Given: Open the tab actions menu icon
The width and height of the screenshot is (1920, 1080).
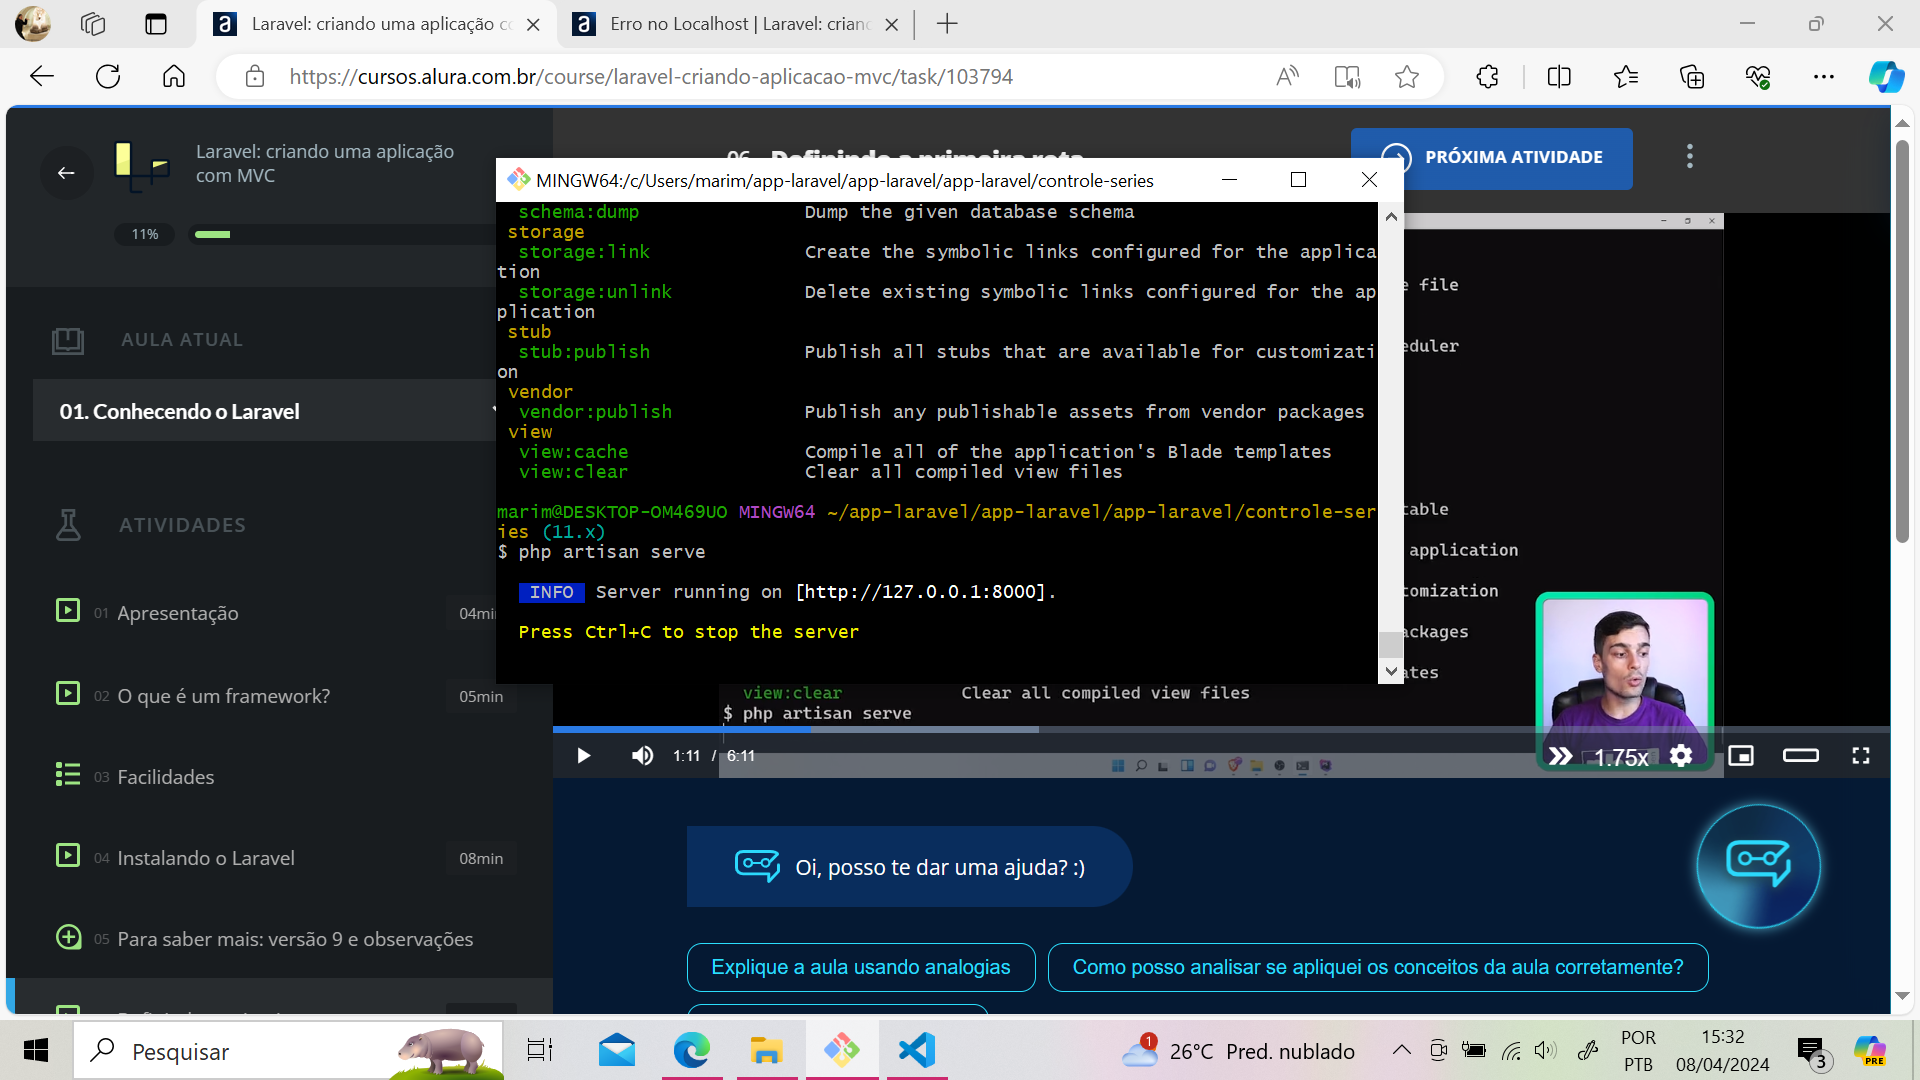Looking at the screenshot, I should tap(156, 24).
